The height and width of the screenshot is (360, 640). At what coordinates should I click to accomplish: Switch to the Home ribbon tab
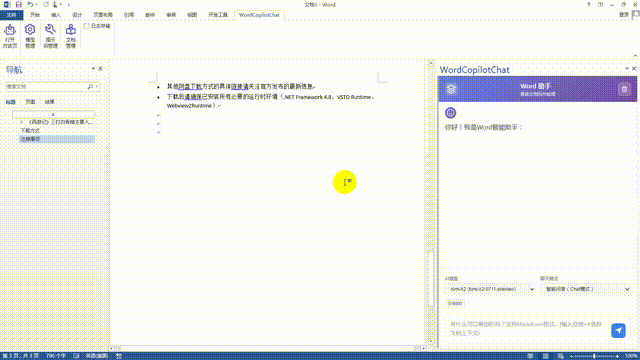(35, 15)
